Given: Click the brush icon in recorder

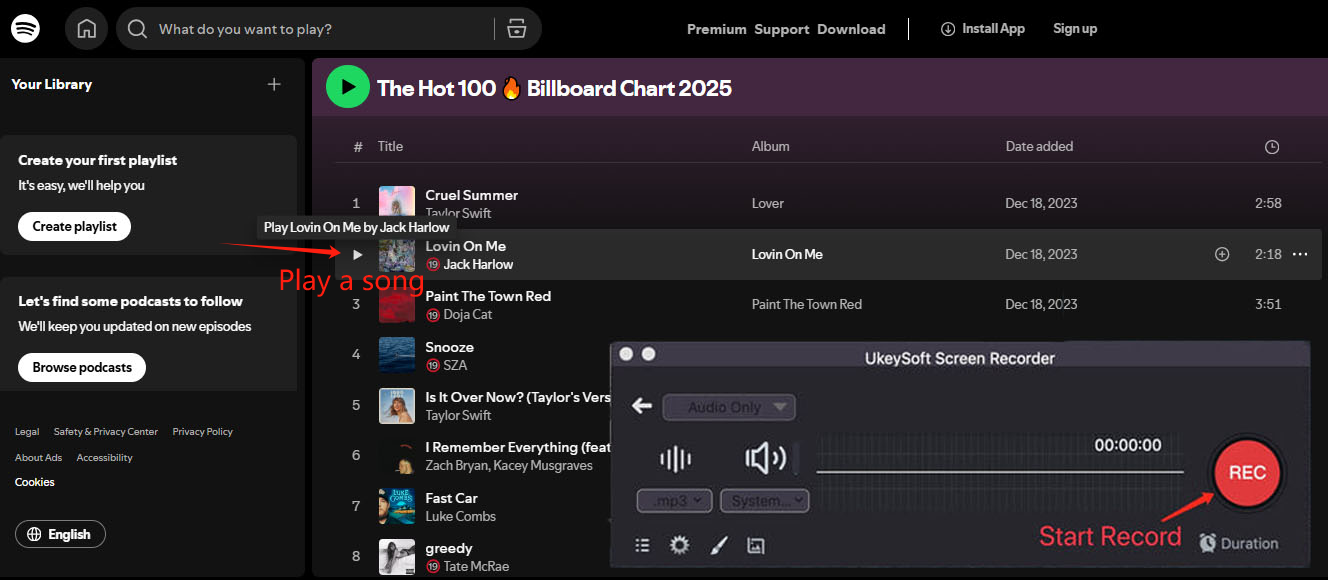Looking at the screenshot, I should (718, 545).
